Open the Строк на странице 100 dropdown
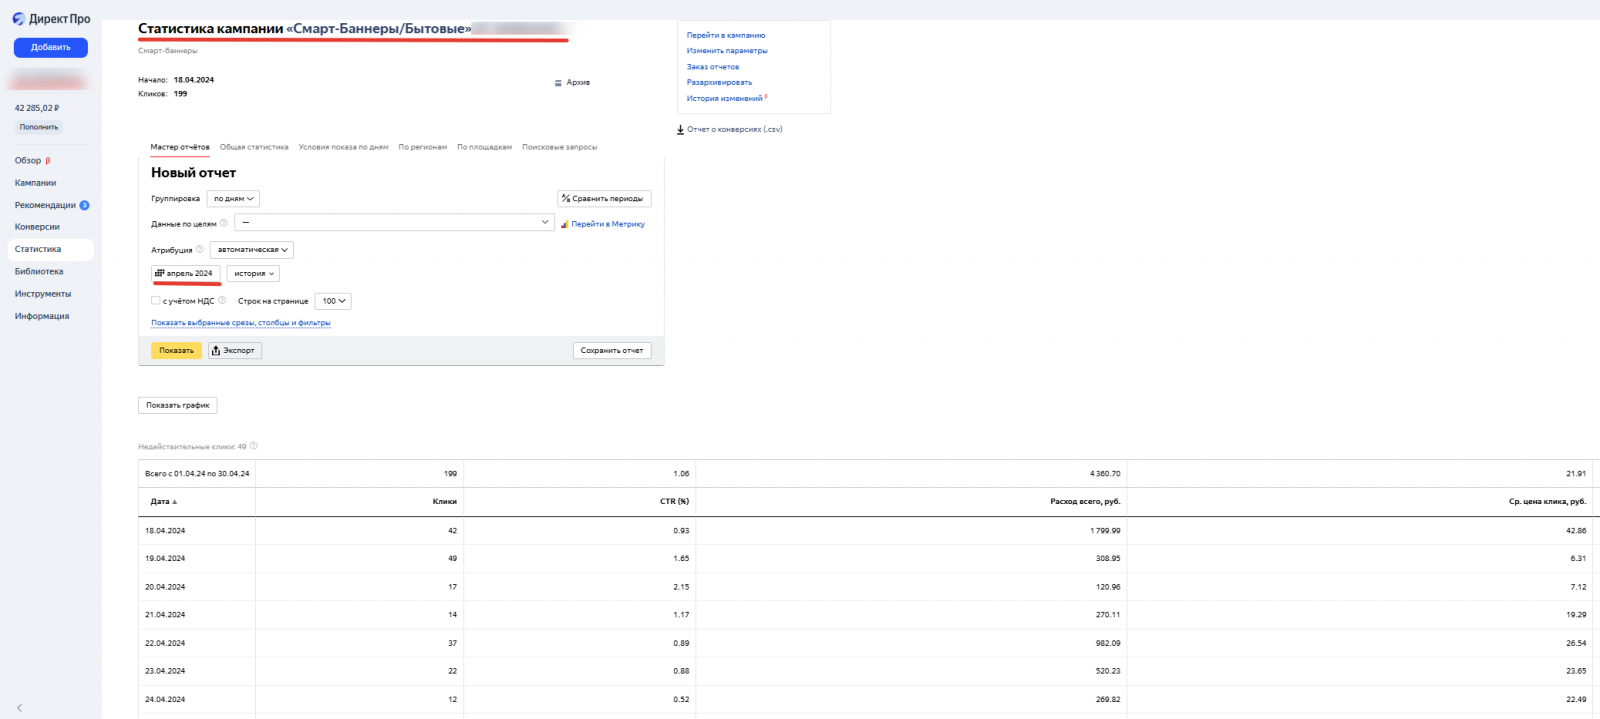 click(x=333, y=301)
